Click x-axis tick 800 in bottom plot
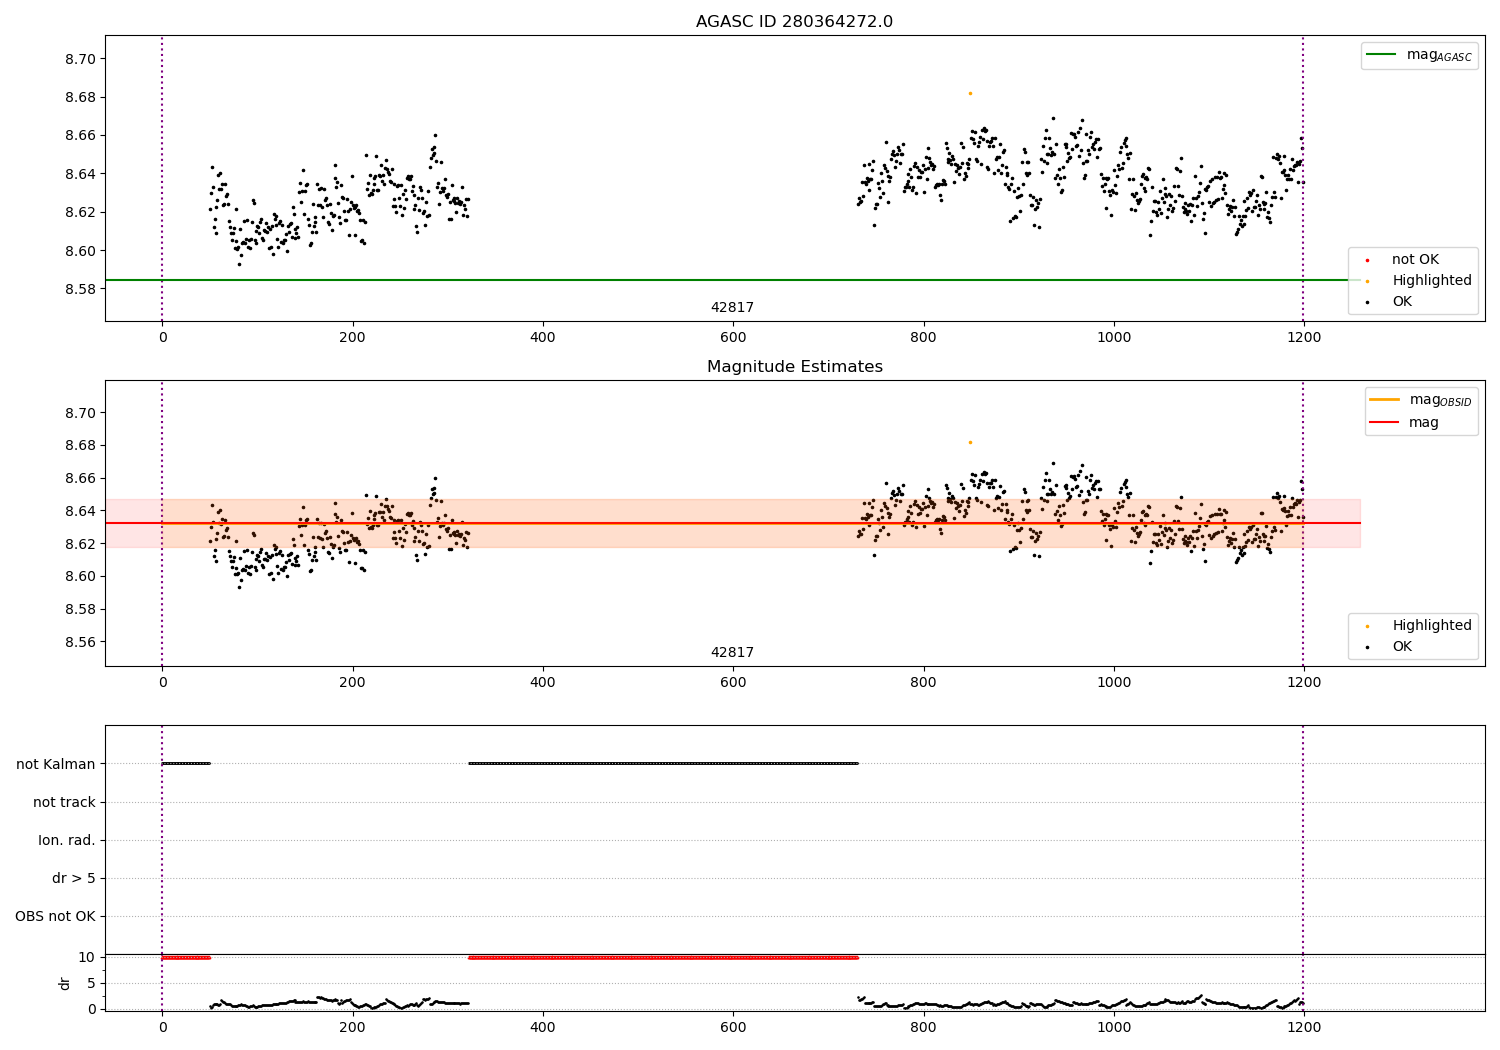The image size is (1500, 1050). (923, 1027)
